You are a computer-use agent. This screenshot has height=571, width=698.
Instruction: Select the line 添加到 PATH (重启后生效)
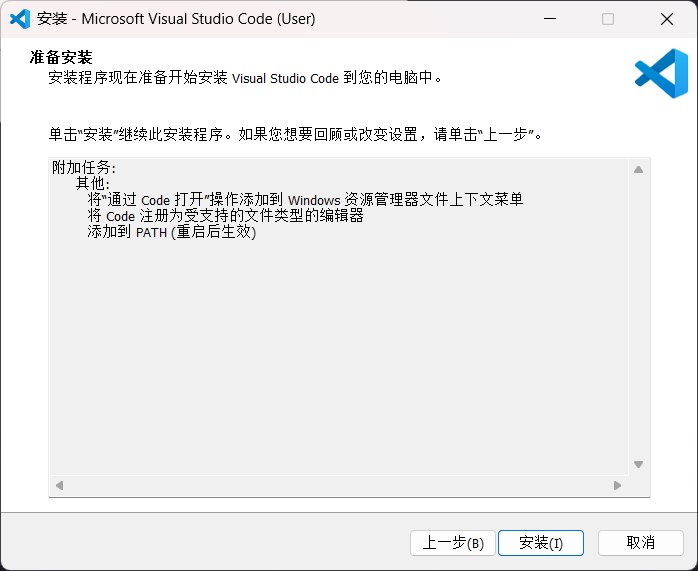tap(172, 232)
